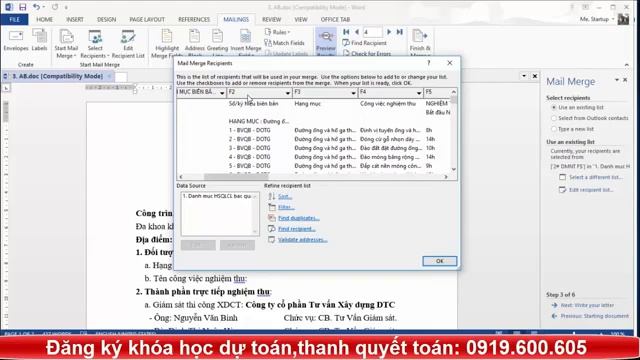Click Edit recipient list link in pane
640x360 pixels.
[x=591, y=190]
